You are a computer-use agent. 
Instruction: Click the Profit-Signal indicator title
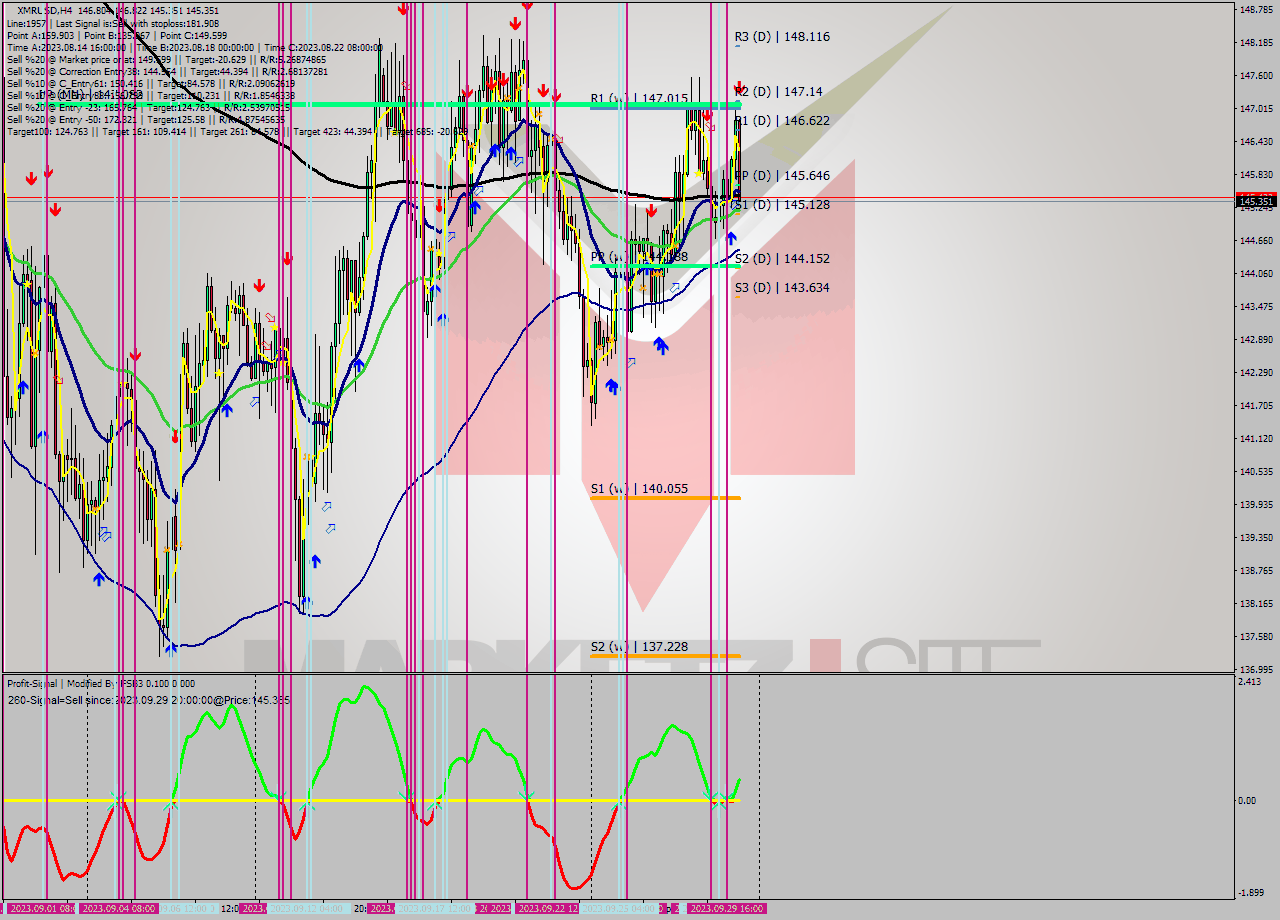point(101,683)
